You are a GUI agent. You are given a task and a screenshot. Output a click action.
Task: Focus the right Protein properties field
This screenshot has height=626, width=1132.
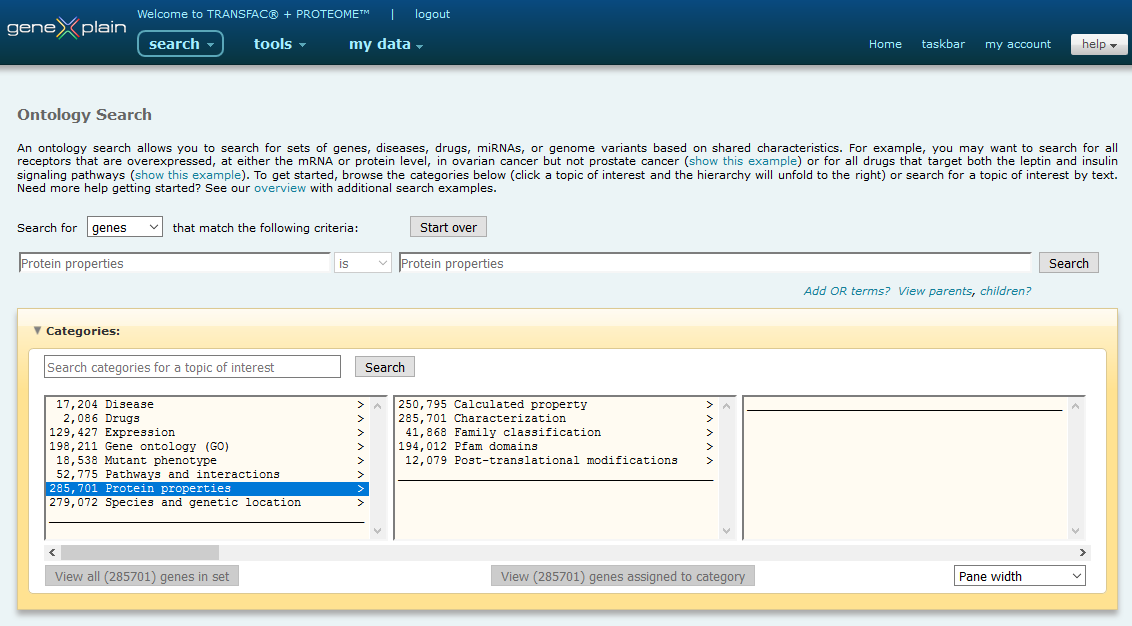[715, 263]
